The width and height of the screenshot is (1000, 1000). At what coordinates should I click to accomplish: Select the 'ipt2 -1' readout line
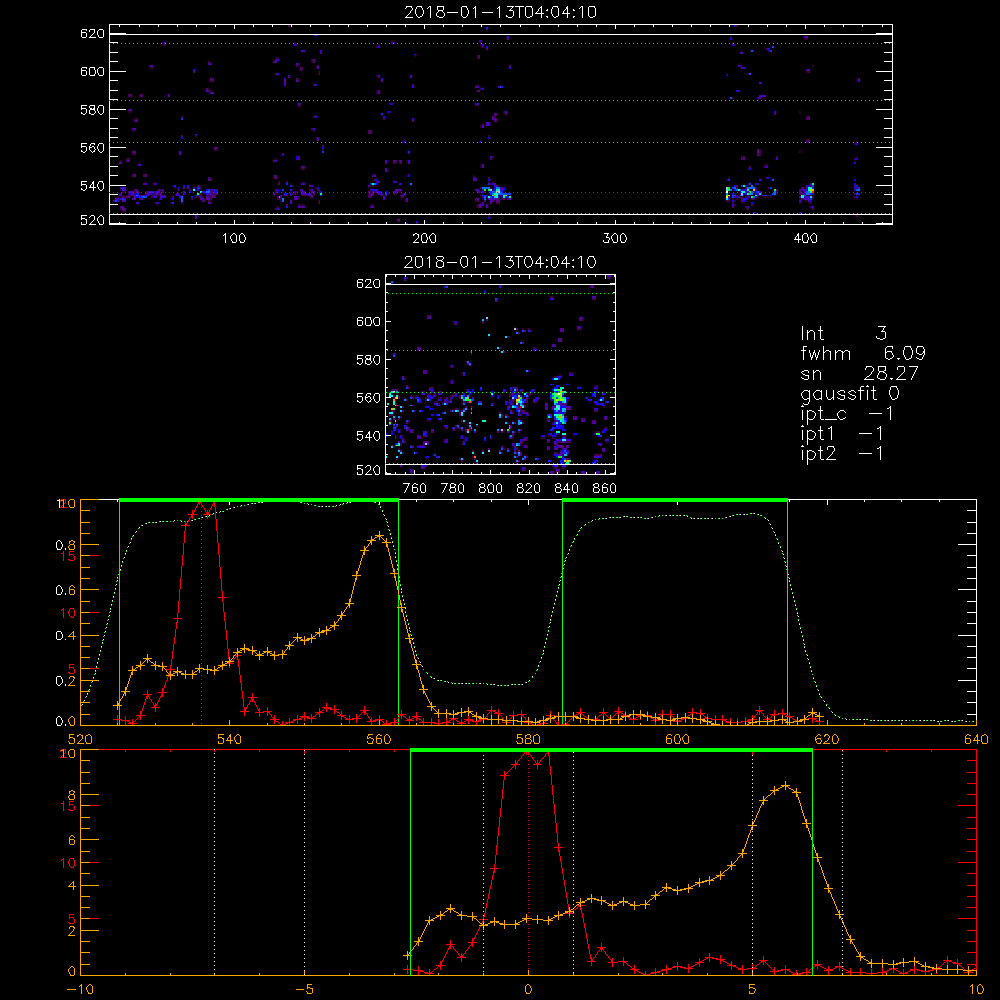842,454
